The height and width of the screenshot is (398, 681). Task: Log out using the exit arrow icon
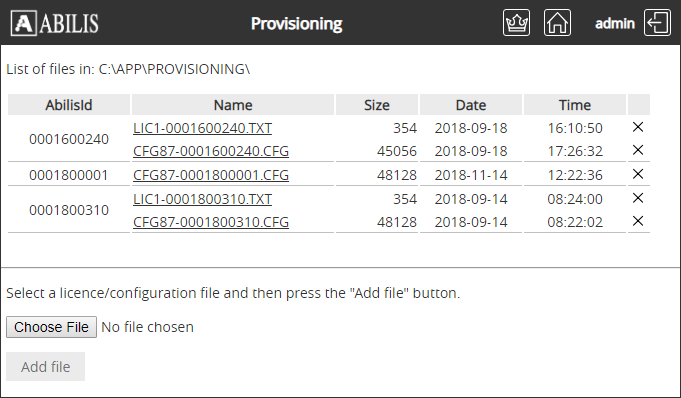pyautogui.click(x=657, y=23)
